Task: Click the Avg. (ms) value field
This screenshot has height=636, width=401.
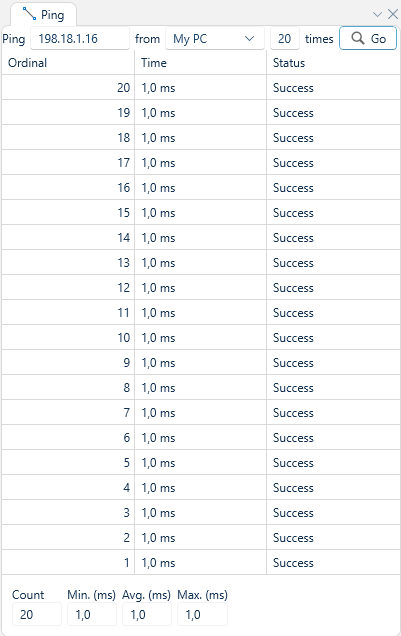Action: (147, 614)
